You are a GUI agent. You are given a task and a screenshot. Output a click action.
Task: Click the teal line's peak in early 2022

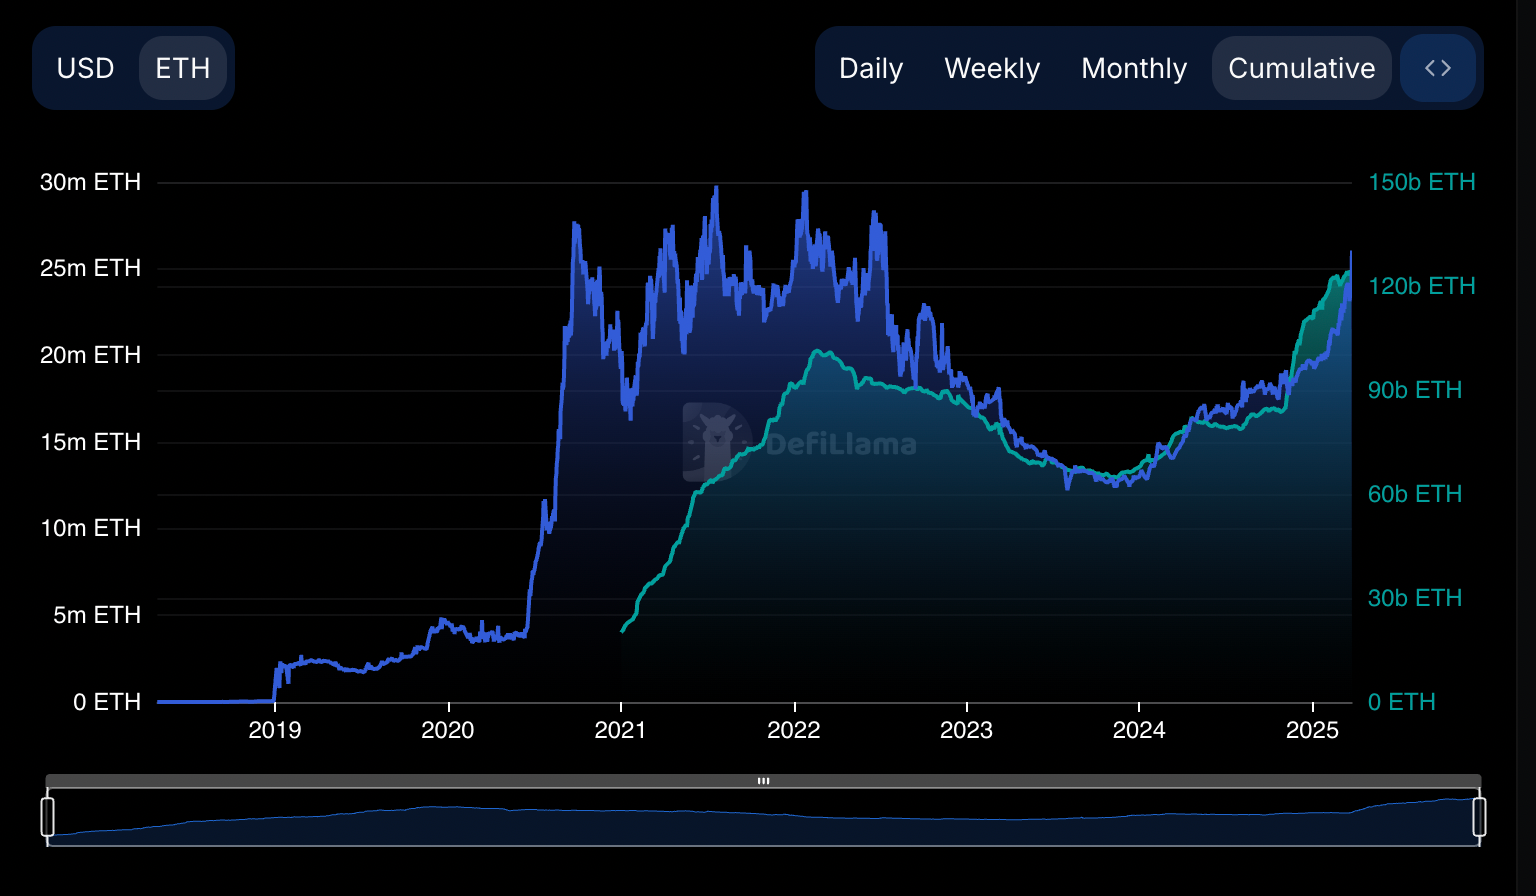[820, 351]
